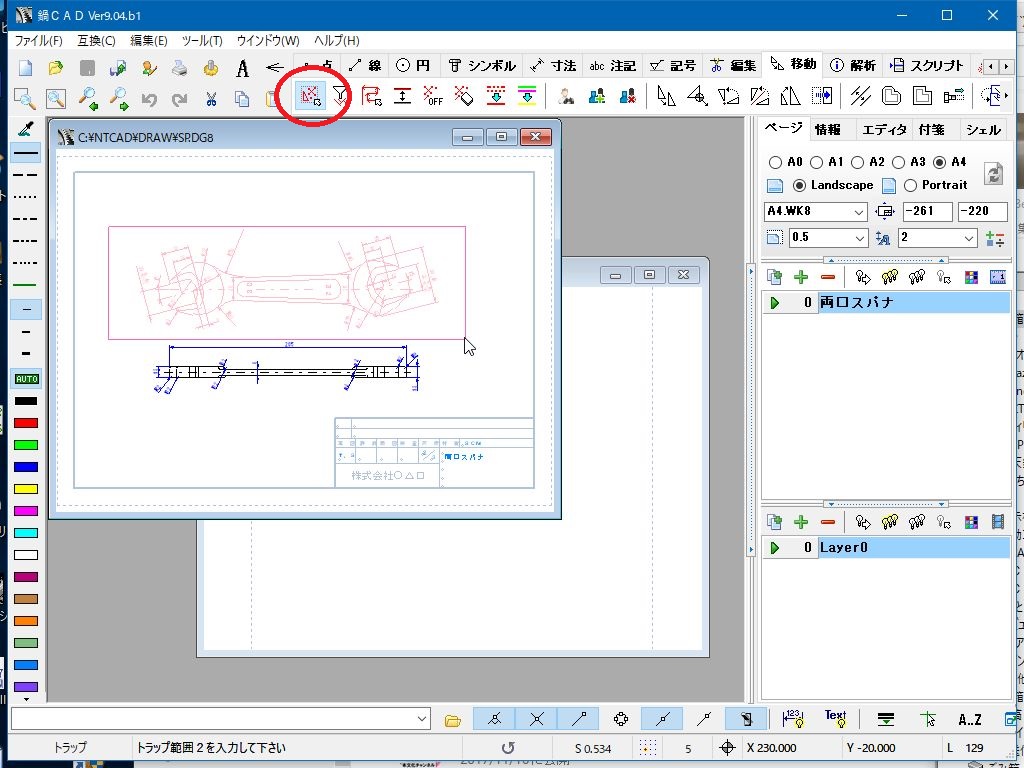Toggle the endpoint snap button in bottom bar
Image resolution: width=1024 pixels, height=768 pixels.
point(579,719)
